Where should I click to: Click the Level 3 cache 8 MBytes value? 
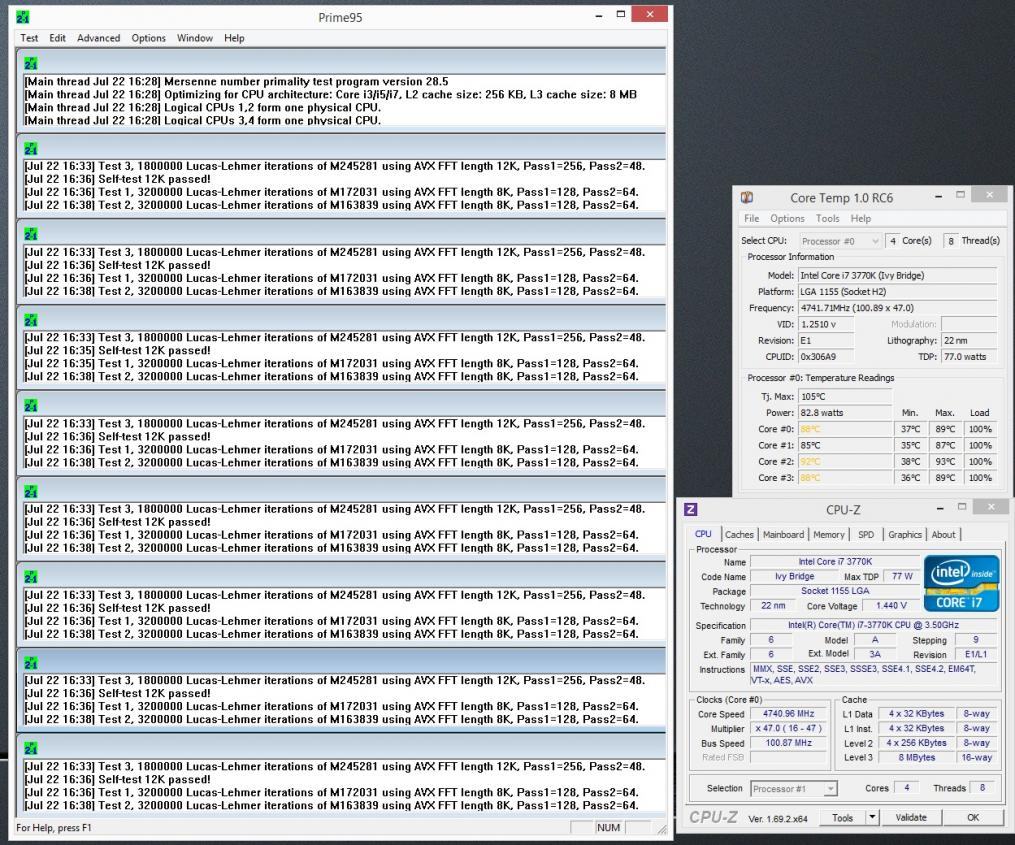[x=917, y=758]
